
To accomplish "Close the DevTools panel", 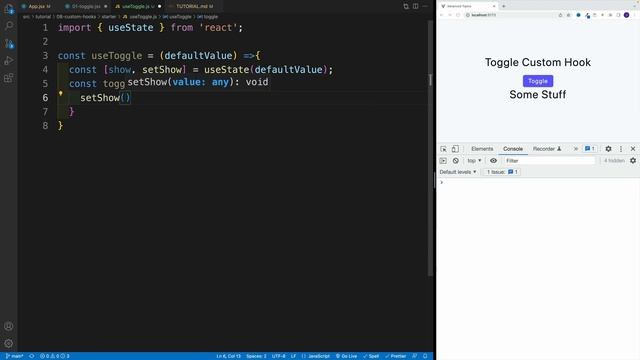I will pos(633,149).
